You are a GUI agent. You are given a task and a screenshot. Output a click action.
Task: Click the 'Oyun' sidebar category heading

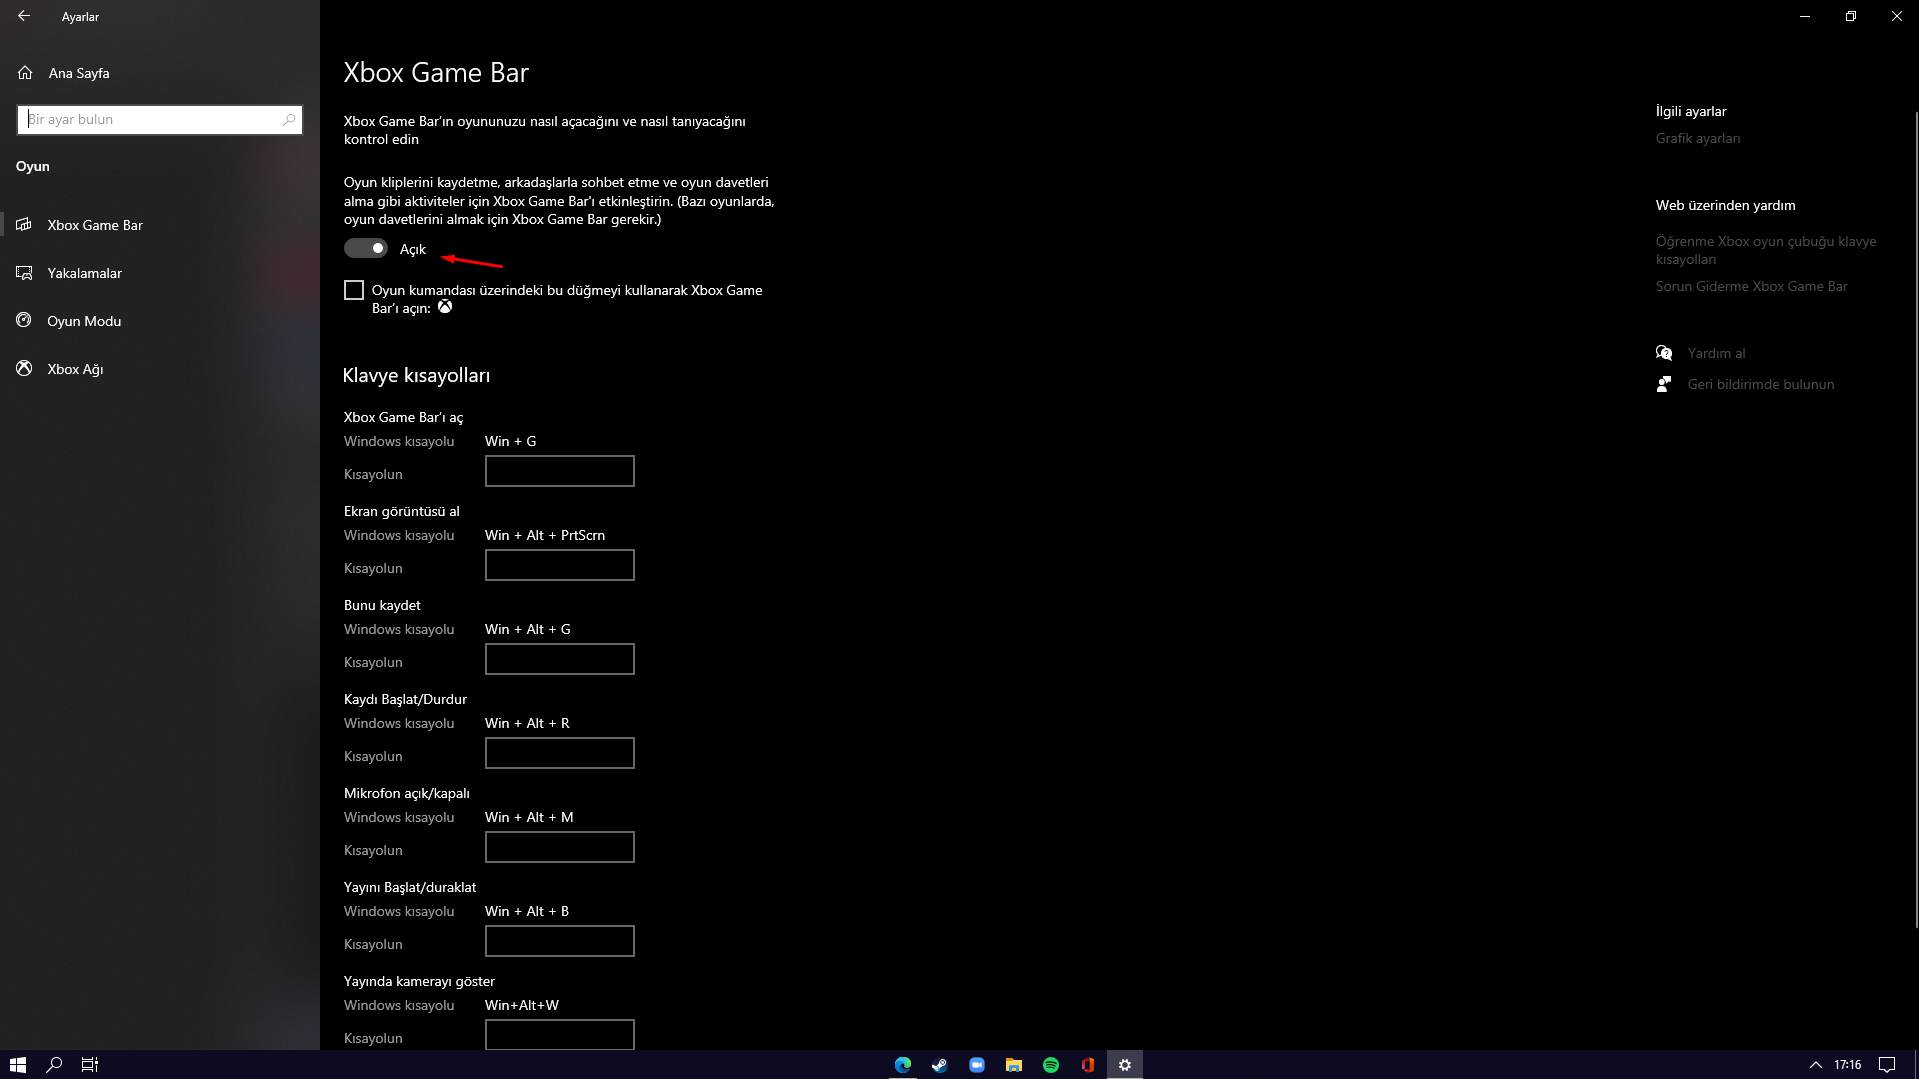coord(33,166)
